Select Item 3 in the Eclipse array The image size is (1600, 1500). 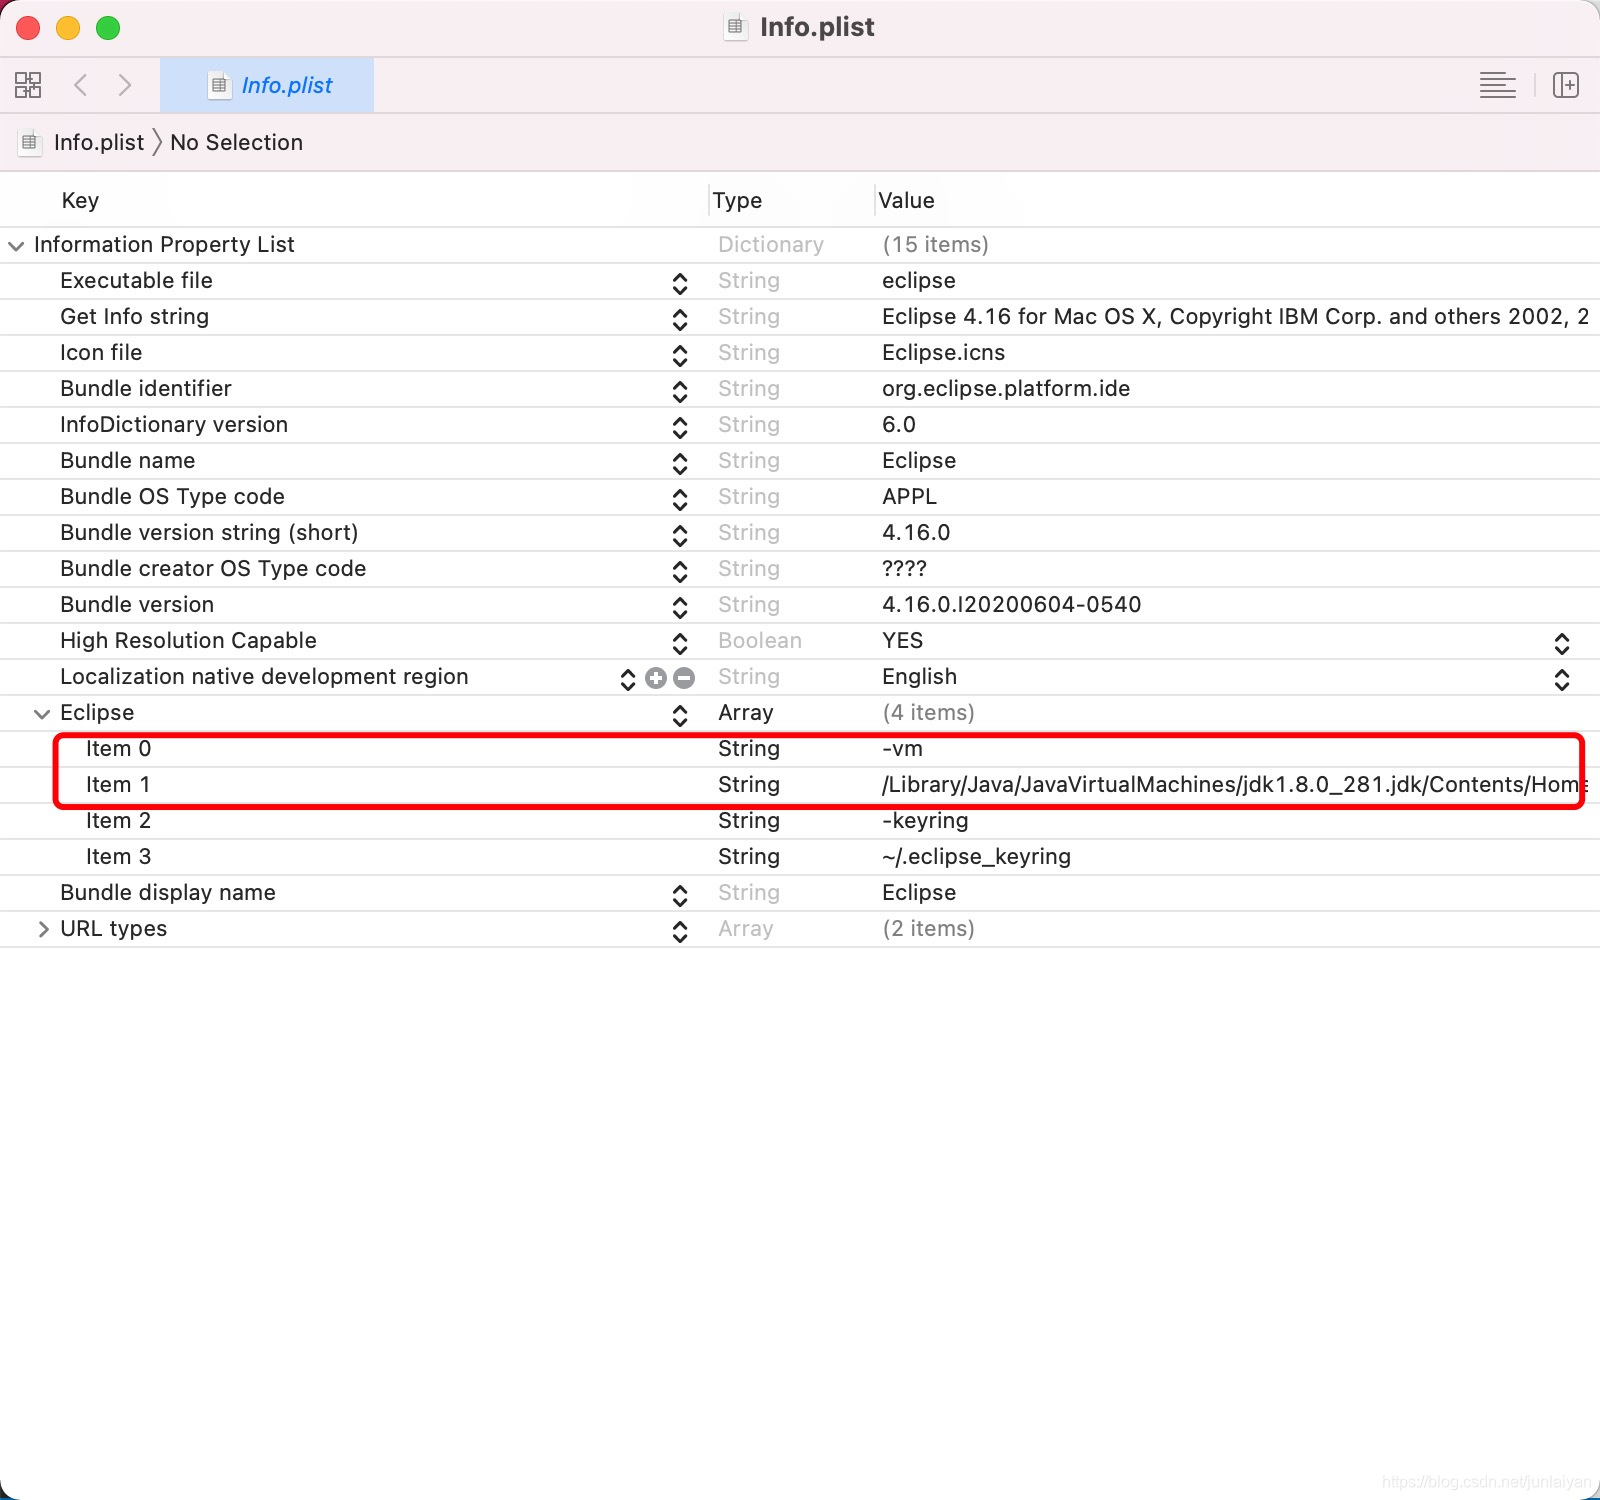(118, 857)
